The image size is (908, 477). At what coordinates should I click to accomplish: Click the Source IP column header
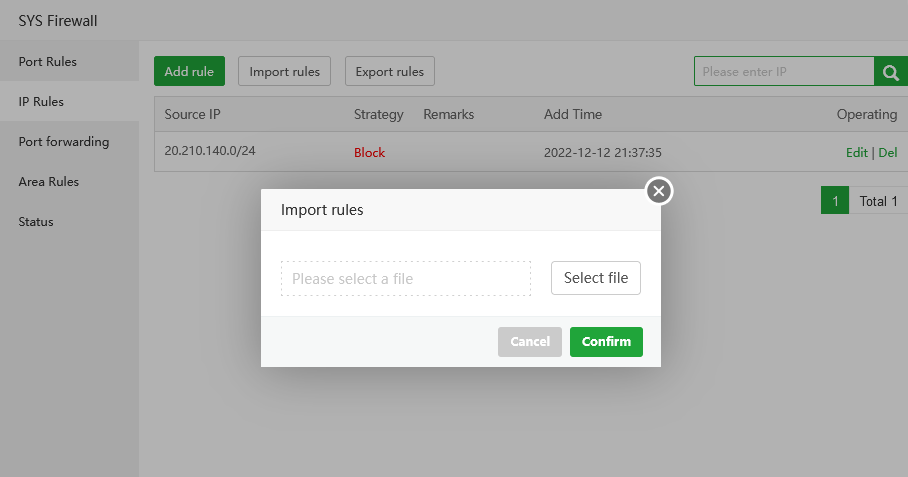[x=192, y=114]
